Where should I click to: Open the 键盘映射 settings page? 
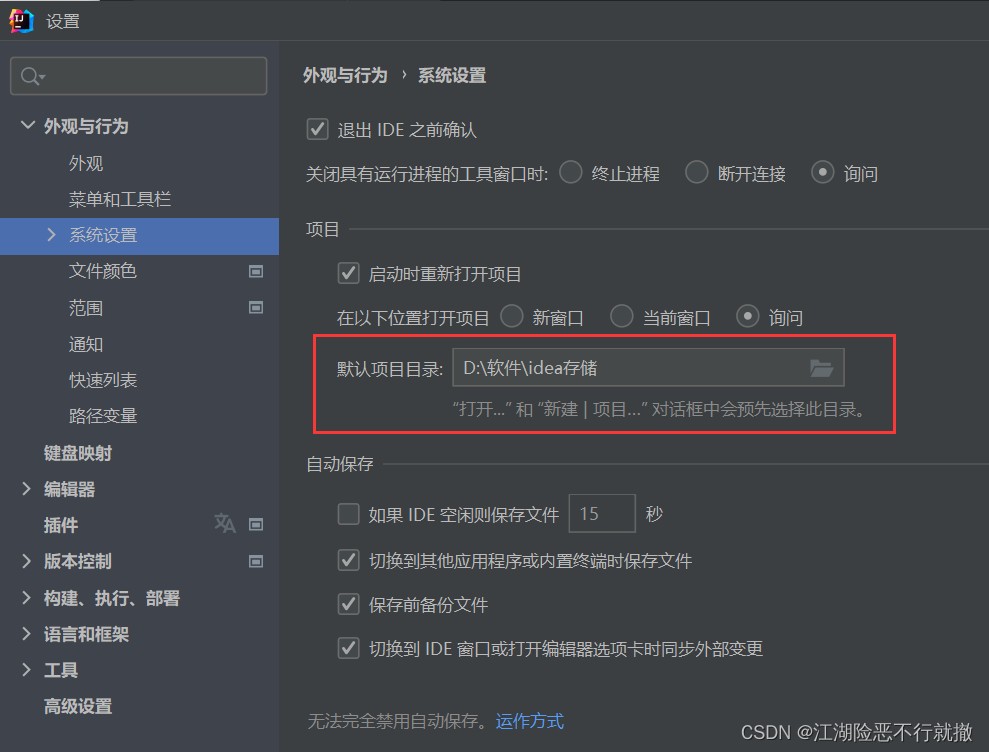point(78,453)
